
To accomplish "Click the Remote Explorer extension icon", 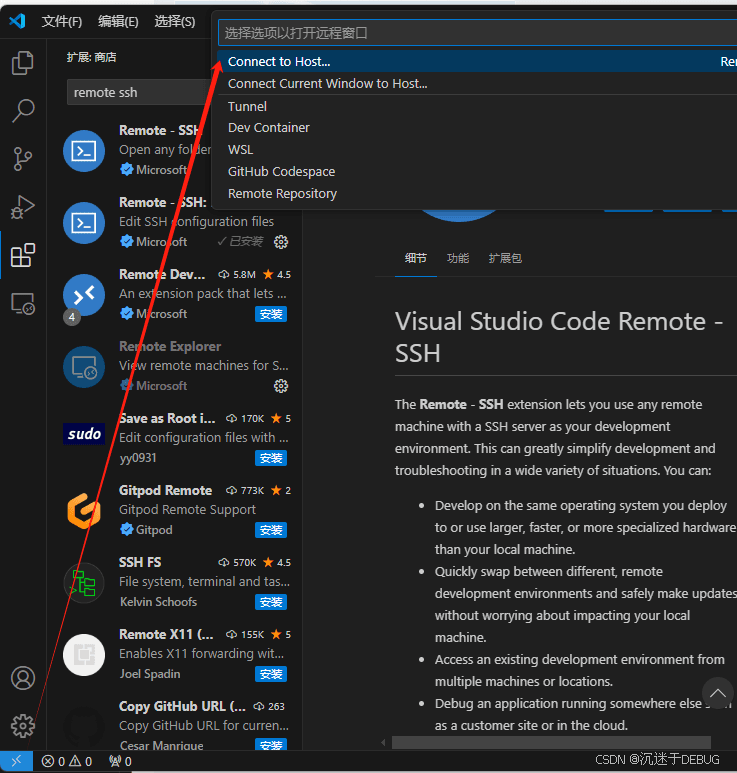I will (84, 367).
